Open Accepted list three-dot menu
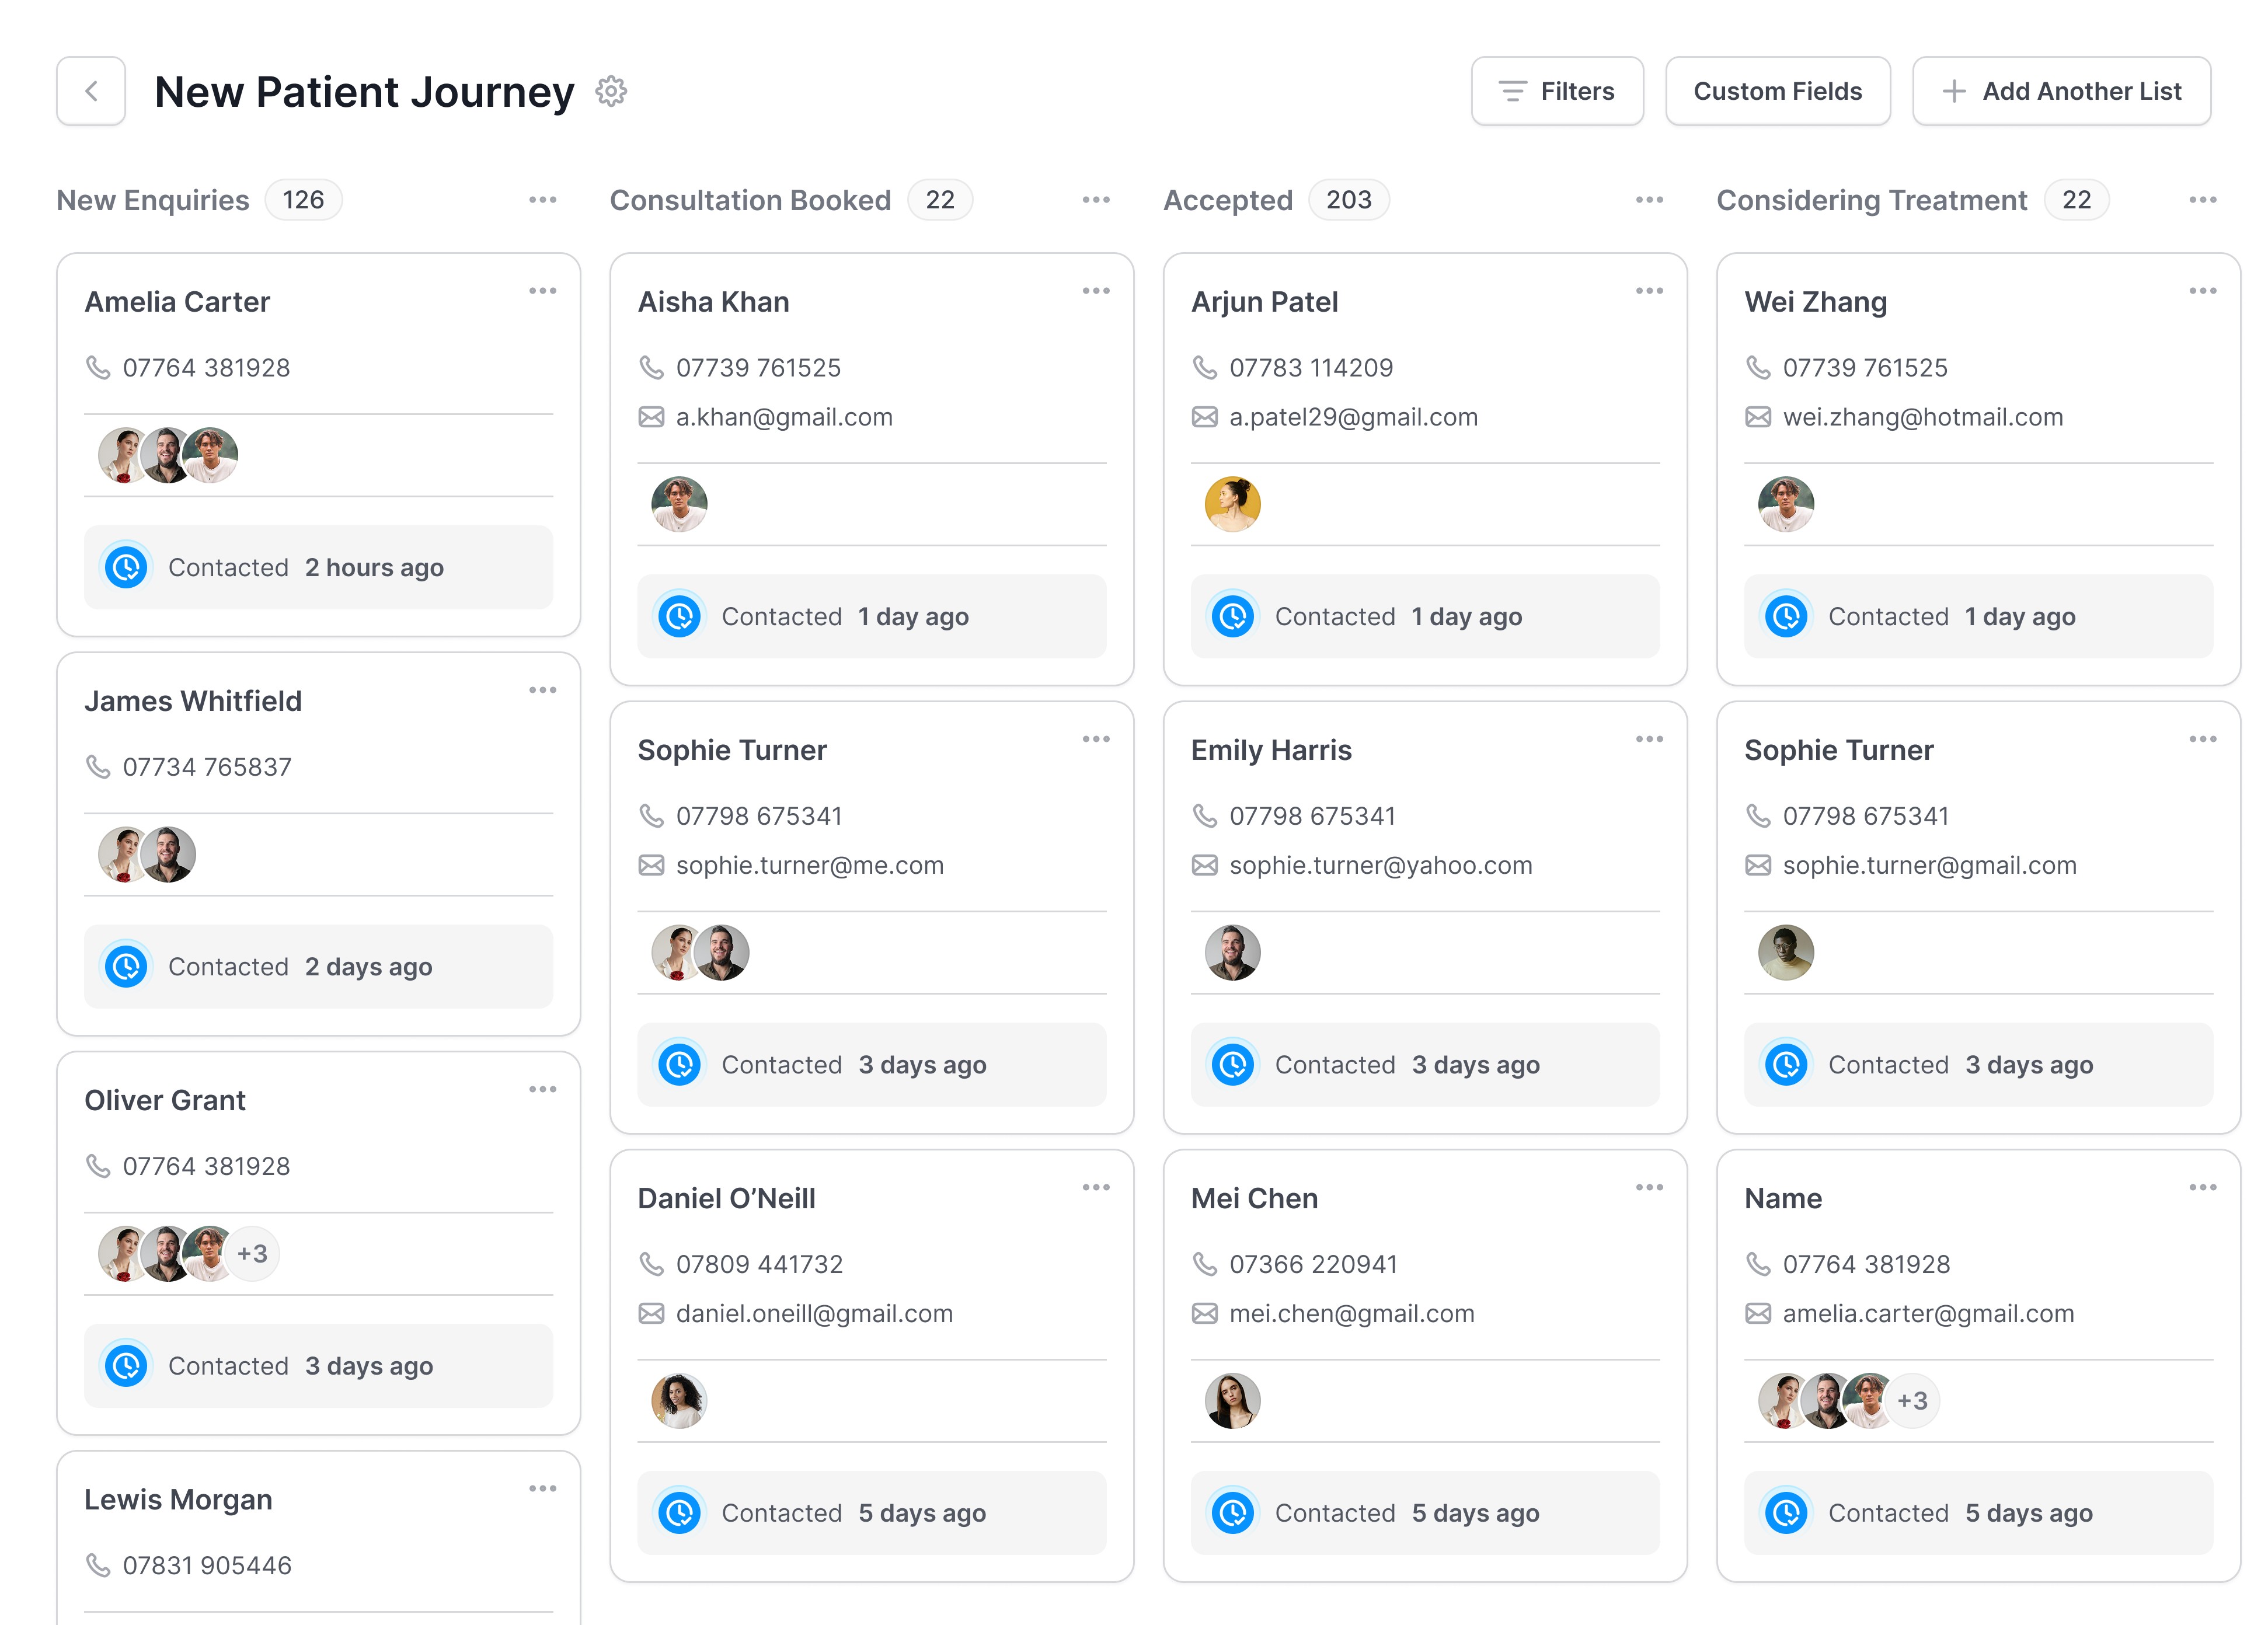 click(1649, 200)
